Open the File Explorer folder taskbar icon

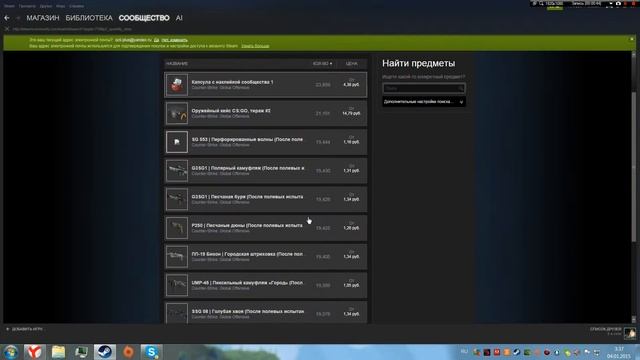[58, 352]
